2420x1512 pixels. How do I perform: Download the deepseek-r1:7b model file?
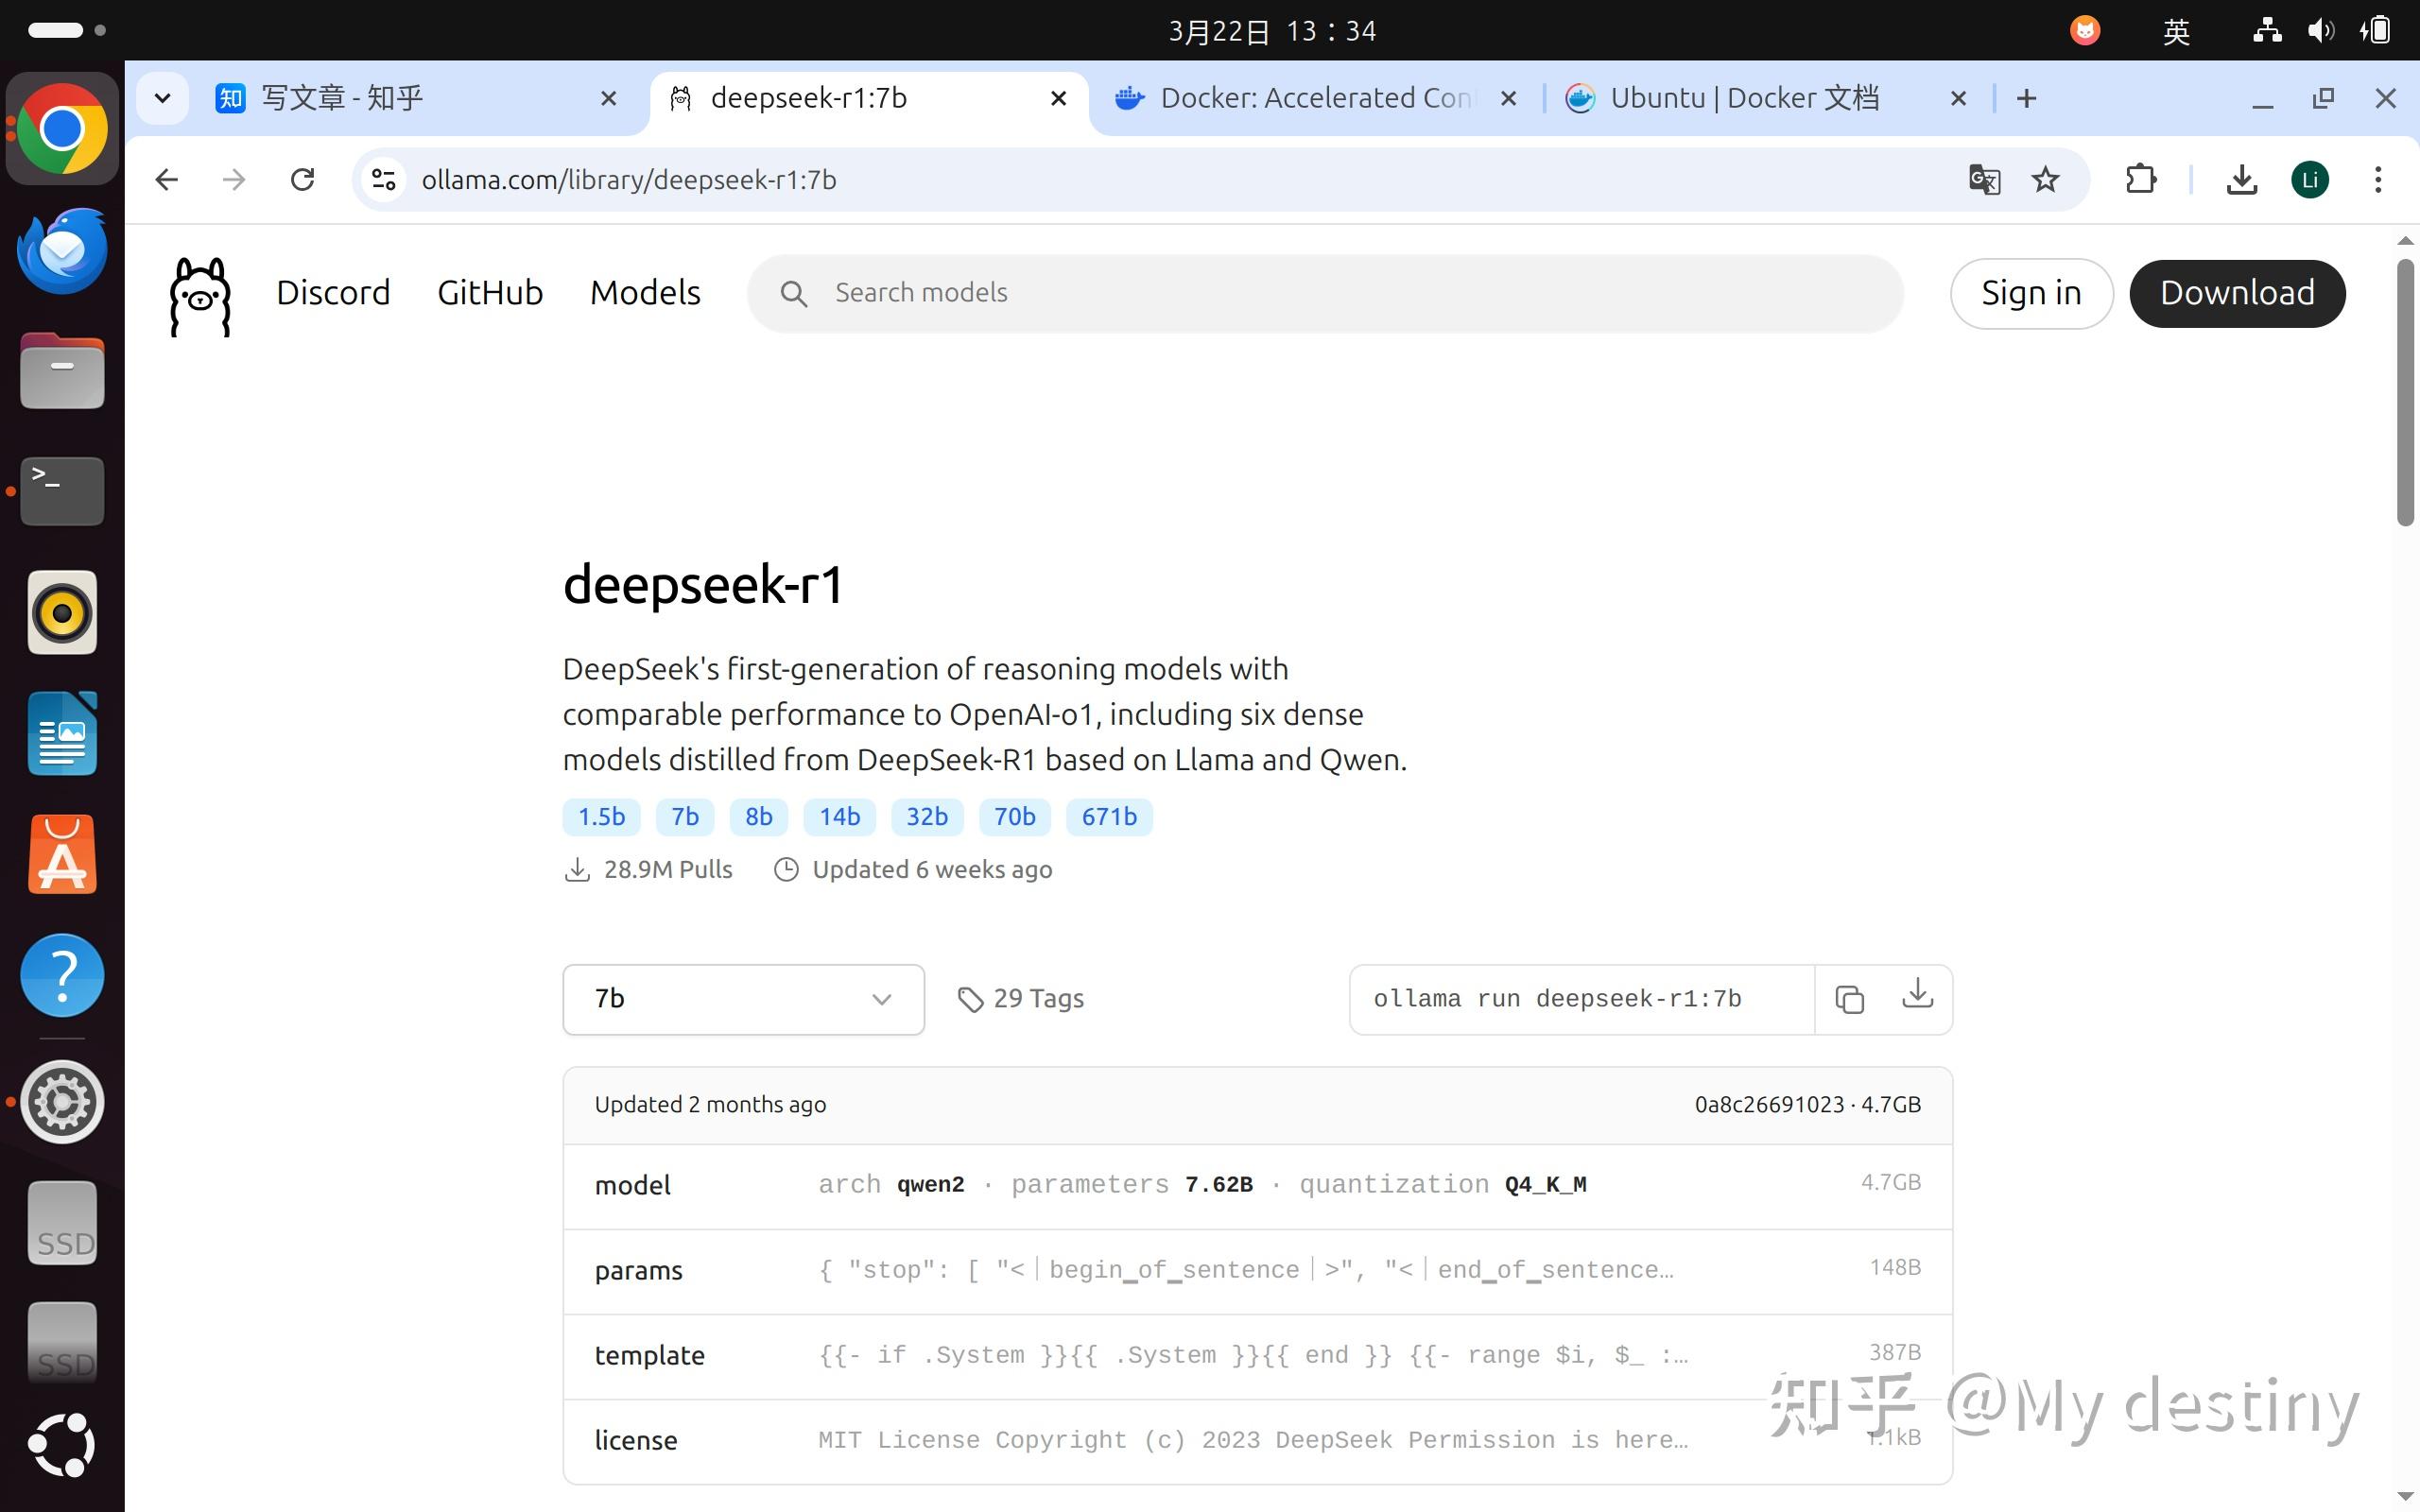1917,999
